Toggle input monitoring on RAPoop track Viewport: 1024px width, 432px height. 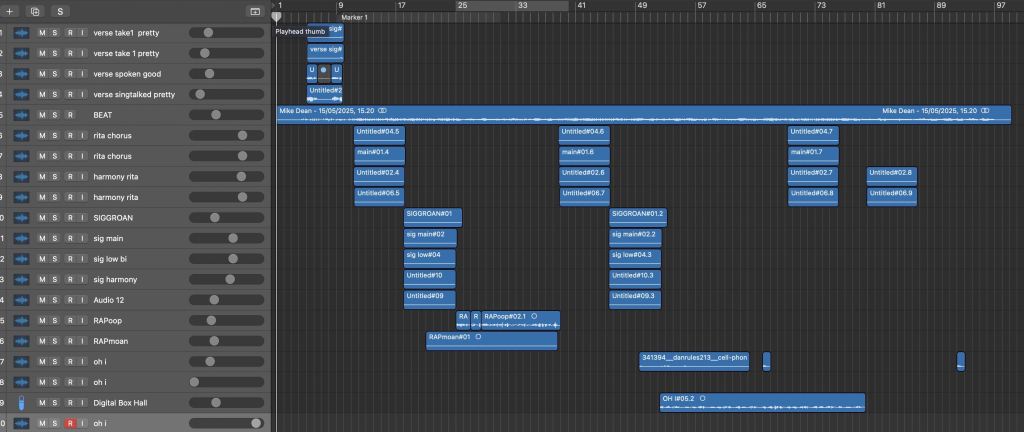[x=83, y=321]
